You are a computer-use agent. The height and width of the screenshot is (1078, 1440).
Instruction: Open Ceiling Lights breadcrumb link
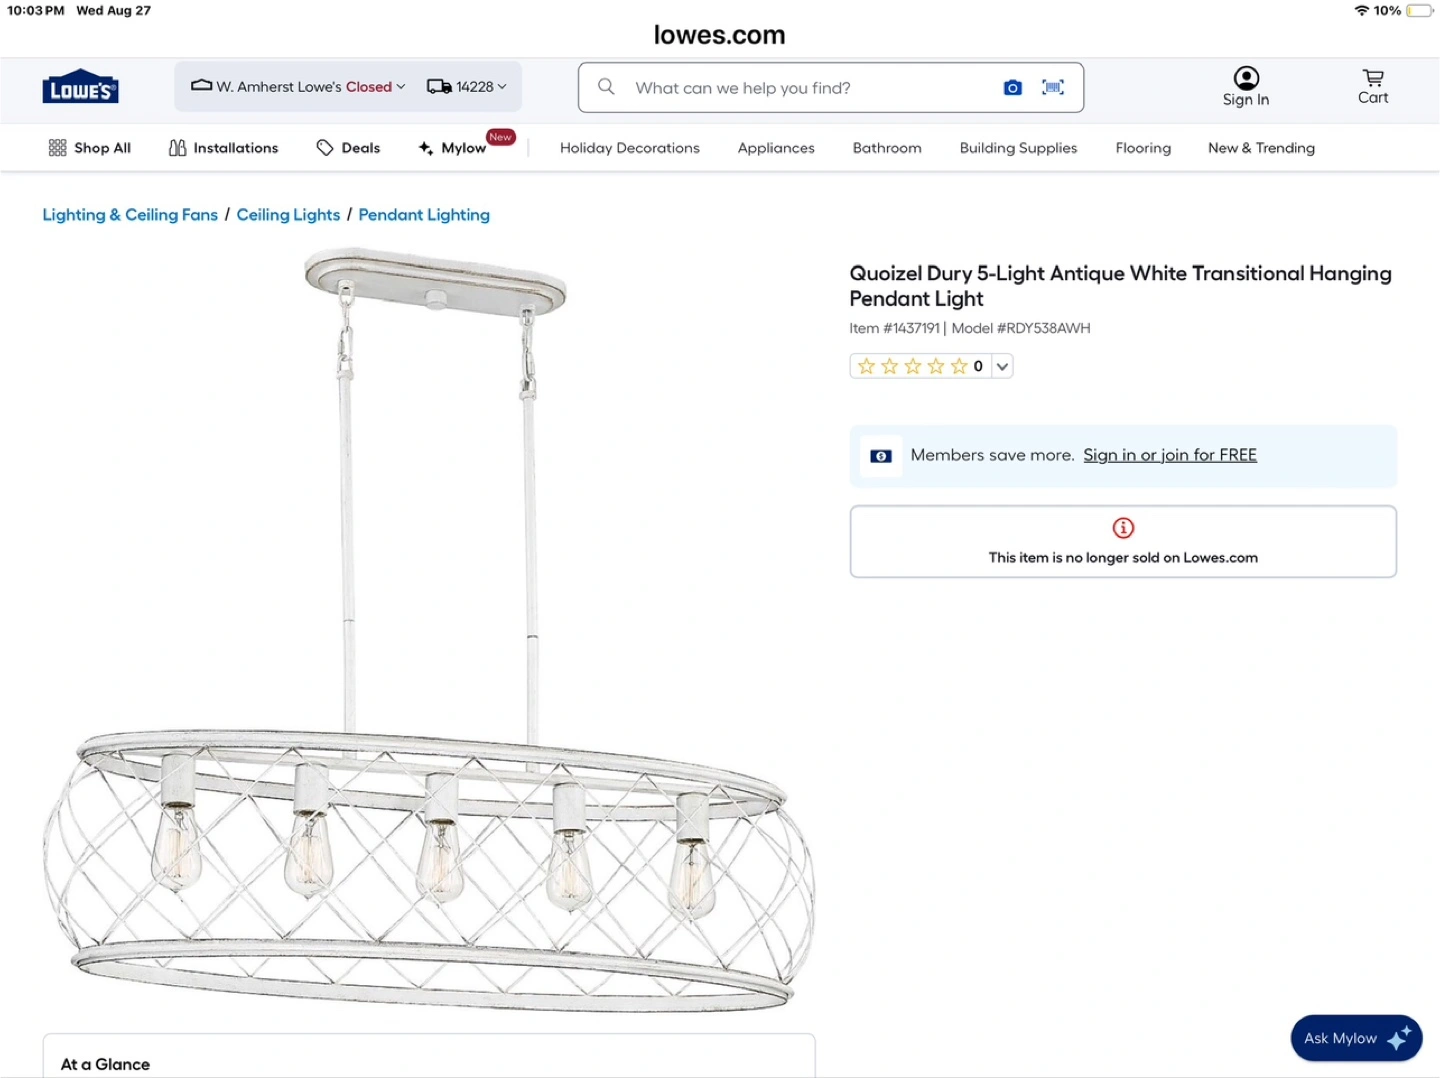[x=288, y=215]
